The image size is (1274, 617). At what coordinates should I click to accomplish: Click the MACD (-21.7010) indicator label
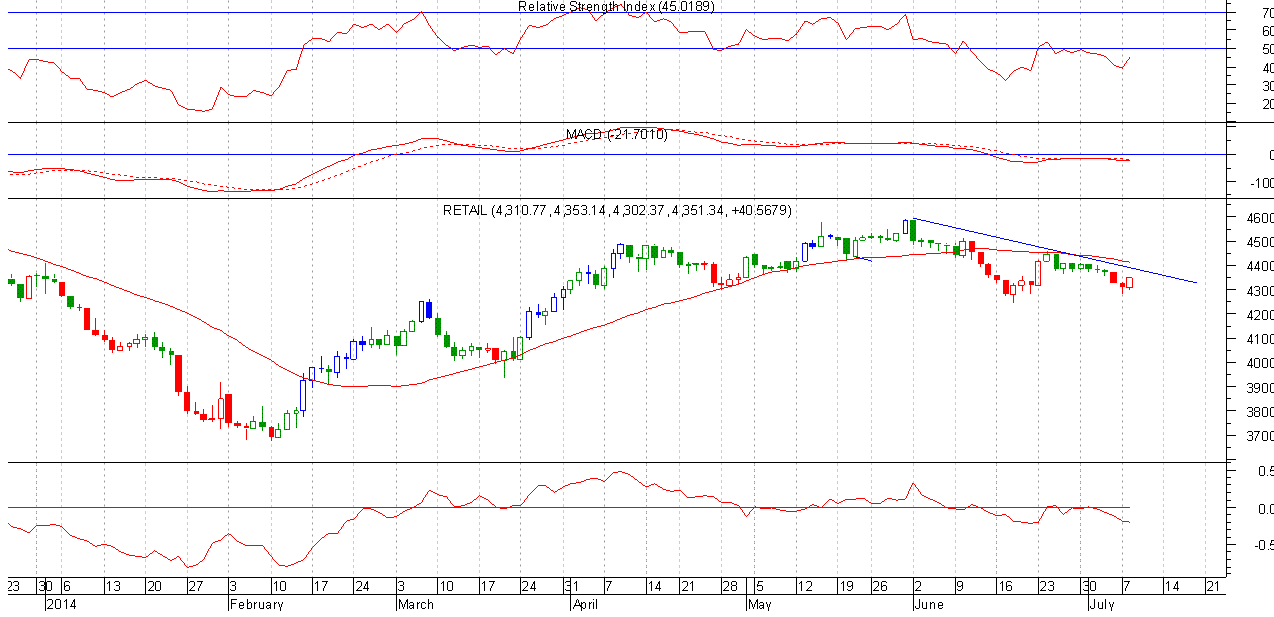[x=616, y=134]
